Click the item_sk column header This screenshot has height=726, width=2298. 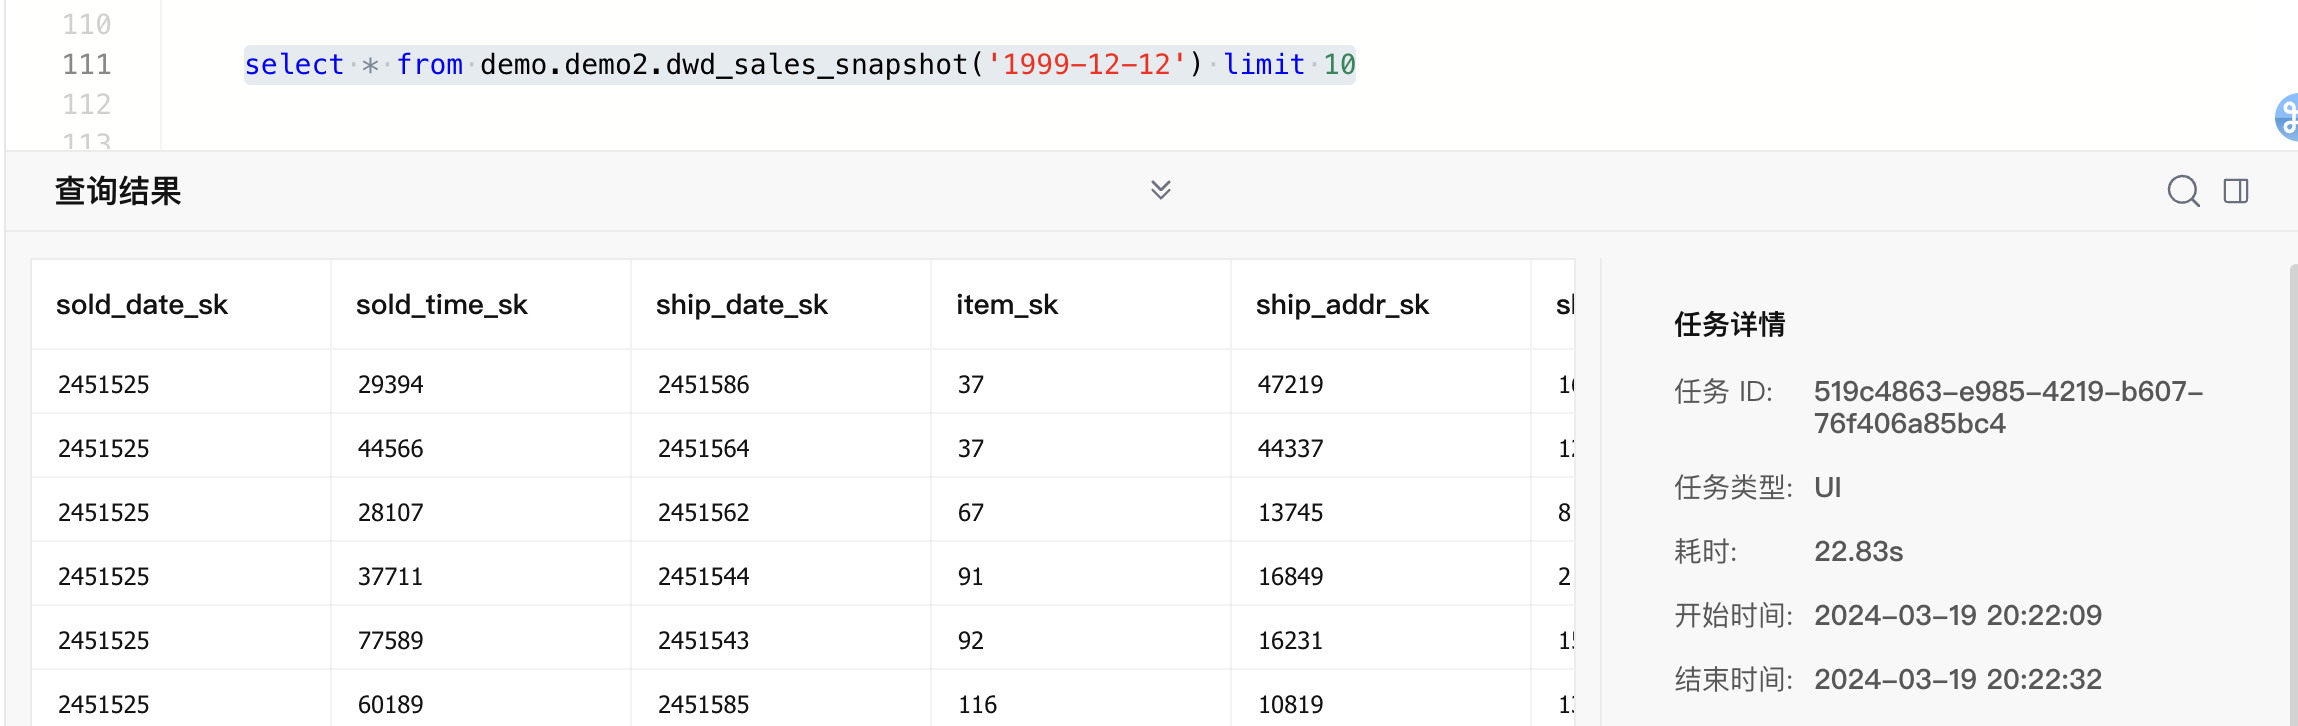(1006, 305)
